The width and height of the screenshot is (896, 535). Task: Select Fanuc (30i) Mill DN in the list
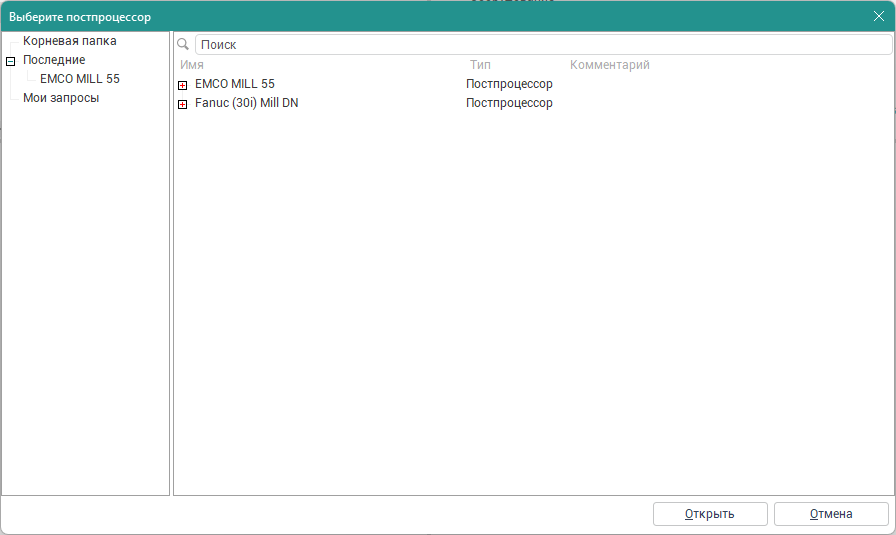(246, 103)
